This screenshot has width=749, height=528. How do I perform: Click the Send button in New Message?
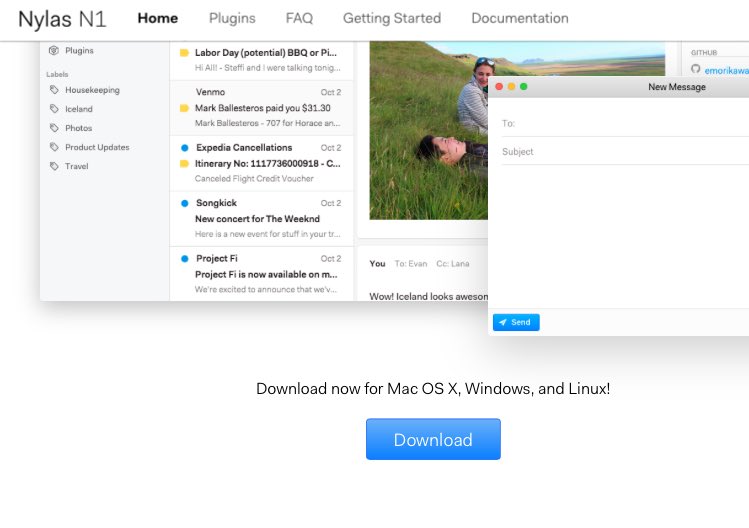coord(516,322)
